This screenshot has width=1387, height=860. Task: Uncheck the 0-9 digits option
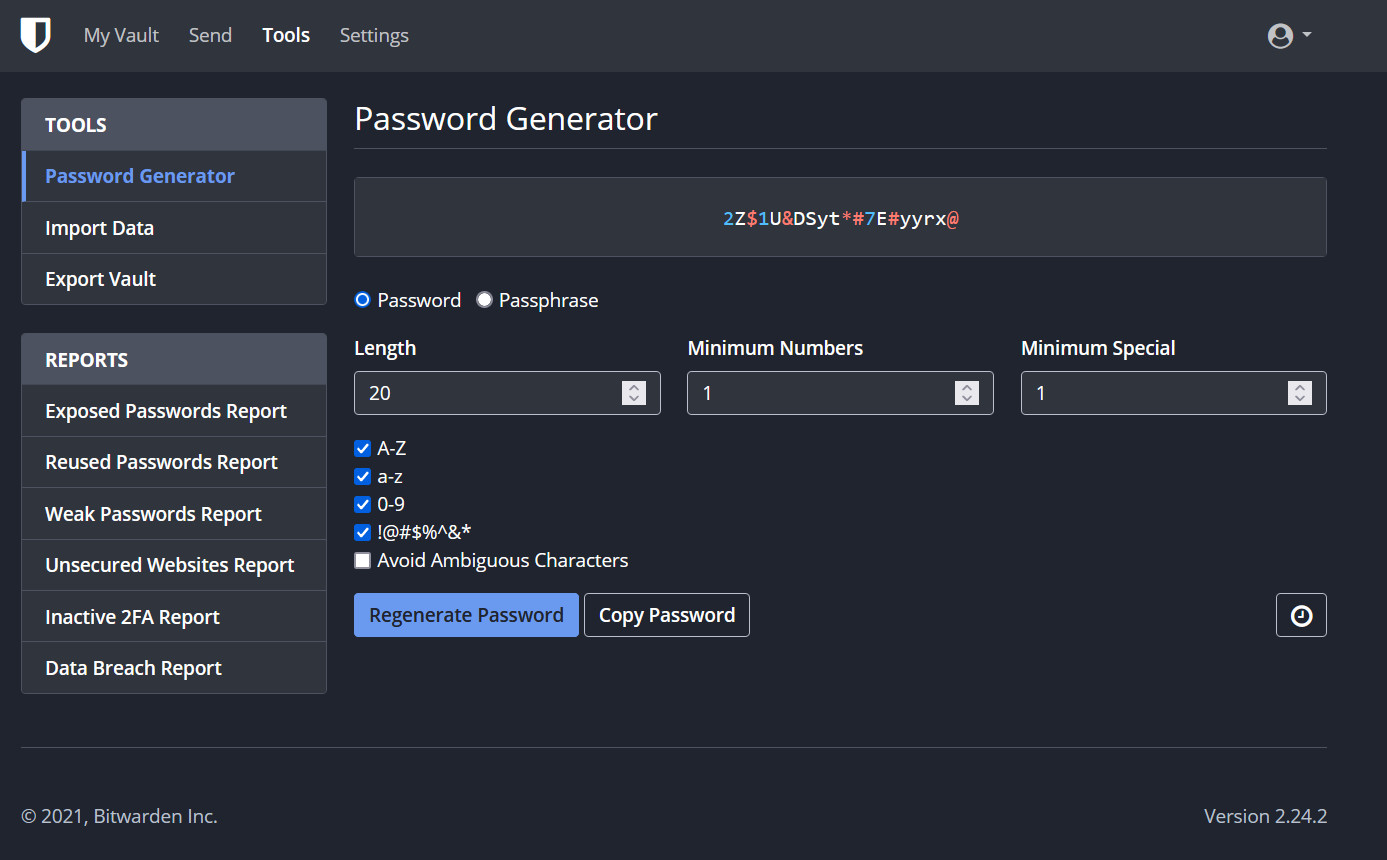click(362, 504)
